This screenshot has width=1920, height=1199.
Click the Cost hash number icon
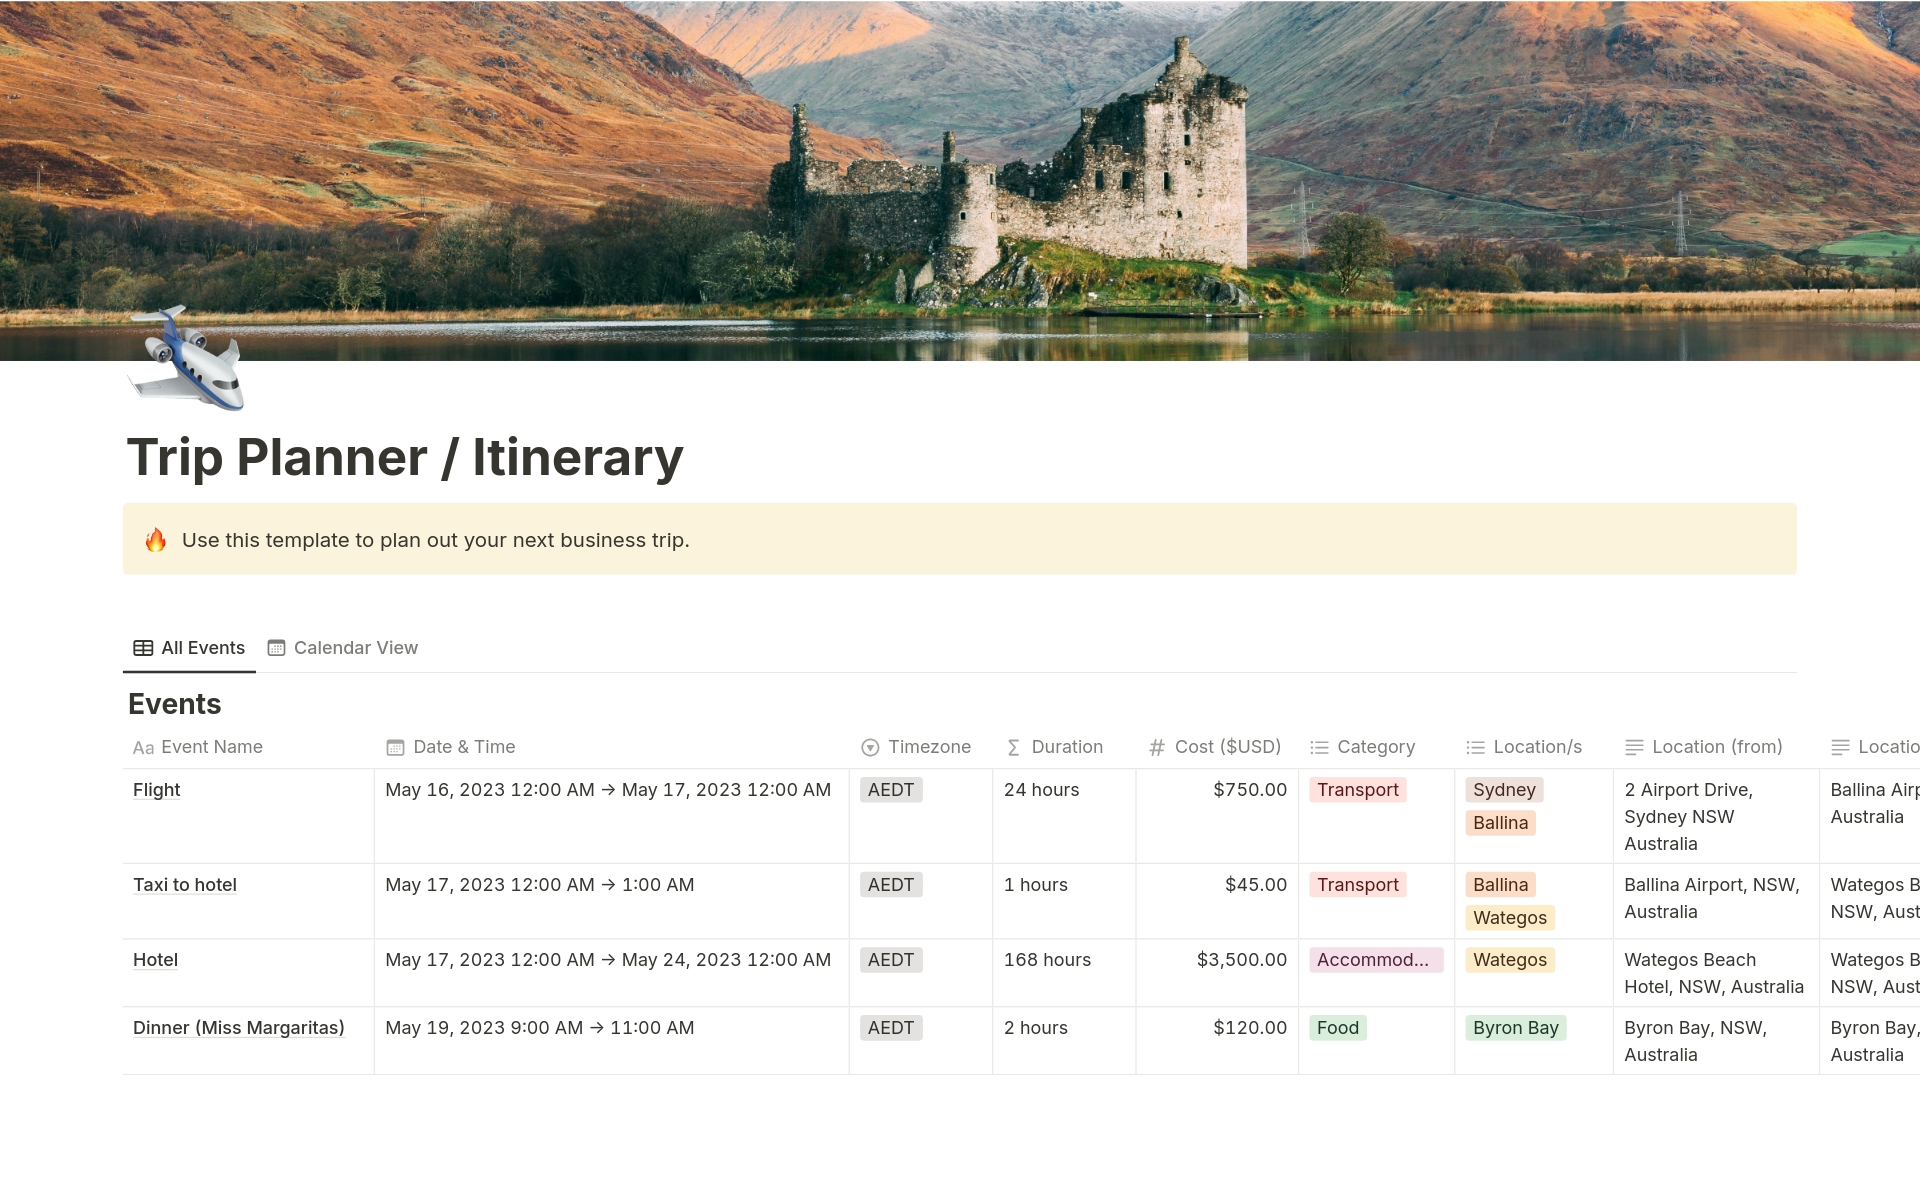point(1157,748)
